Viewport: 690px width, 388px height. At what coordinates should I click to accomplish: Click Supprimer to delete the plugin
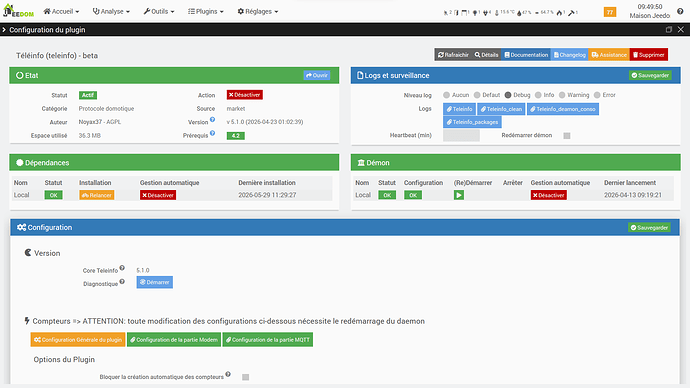649,55
